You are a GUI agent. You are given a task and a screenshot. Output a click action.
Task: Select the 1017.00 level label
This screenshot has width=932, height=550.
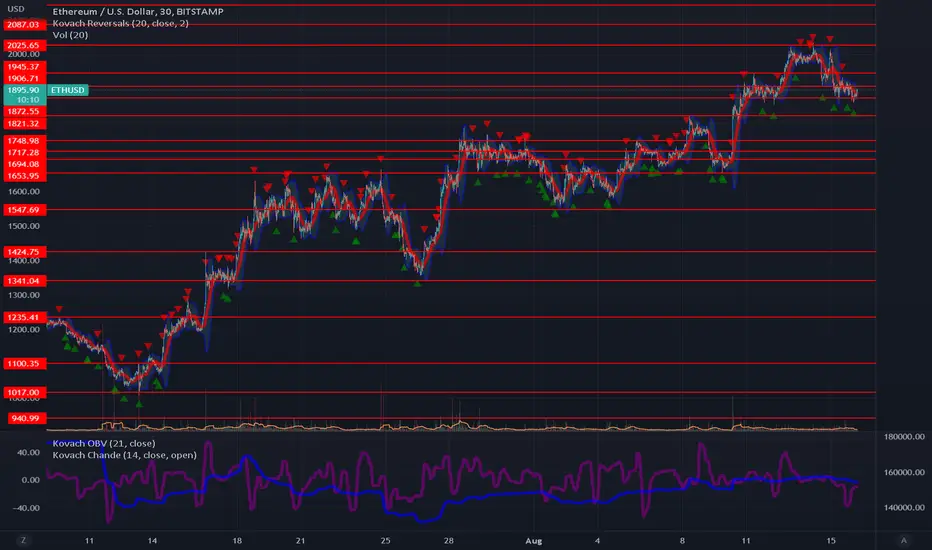(24, 392)
